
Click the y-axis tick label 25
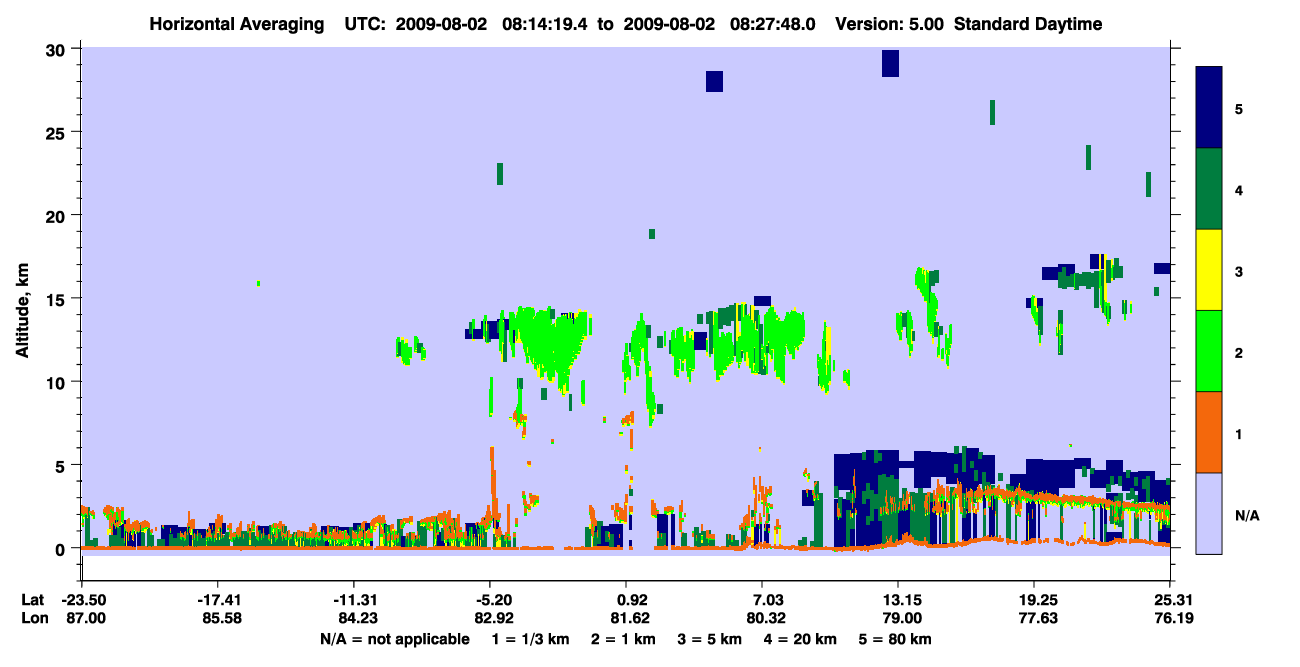click(x=58, y=132)
